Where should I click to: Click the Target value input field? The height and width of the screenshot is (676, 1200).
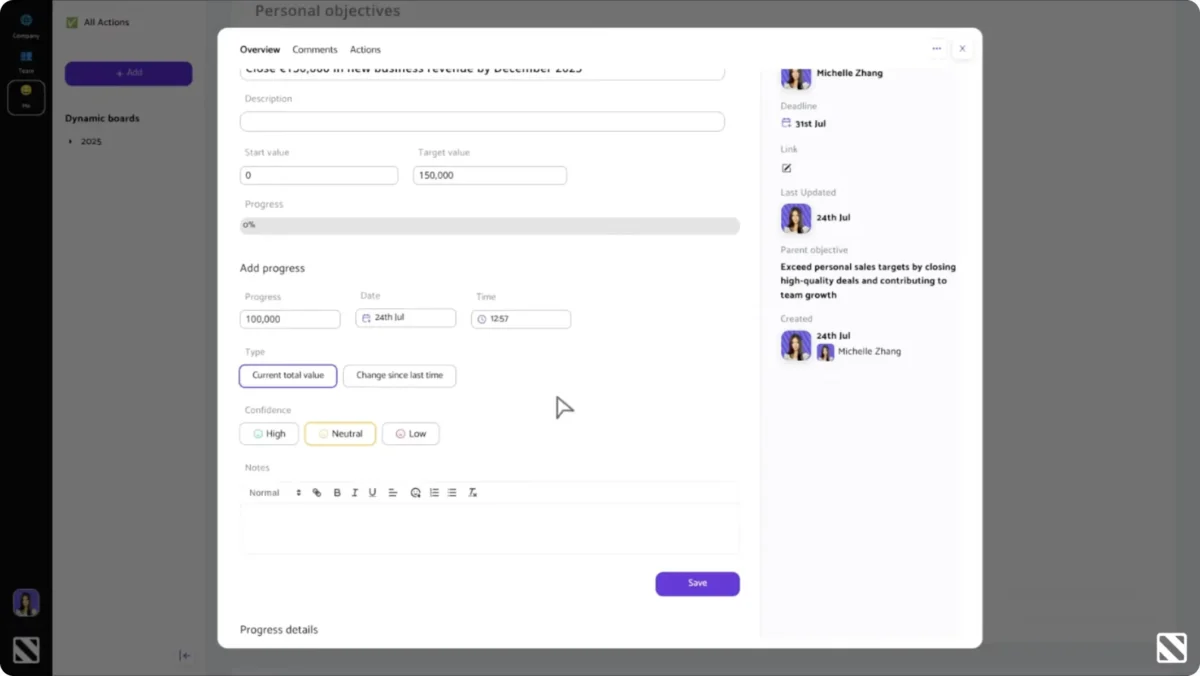[x=489, y=175]
